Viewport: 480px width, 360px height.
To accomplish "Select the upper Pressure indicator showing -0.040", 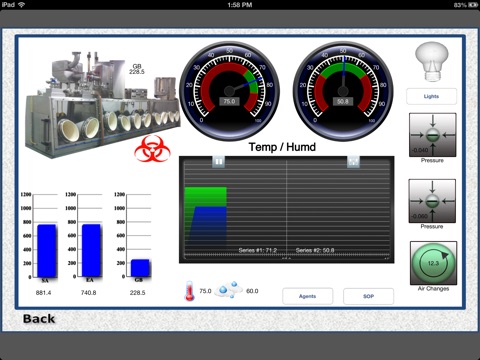I will [432, 135].
